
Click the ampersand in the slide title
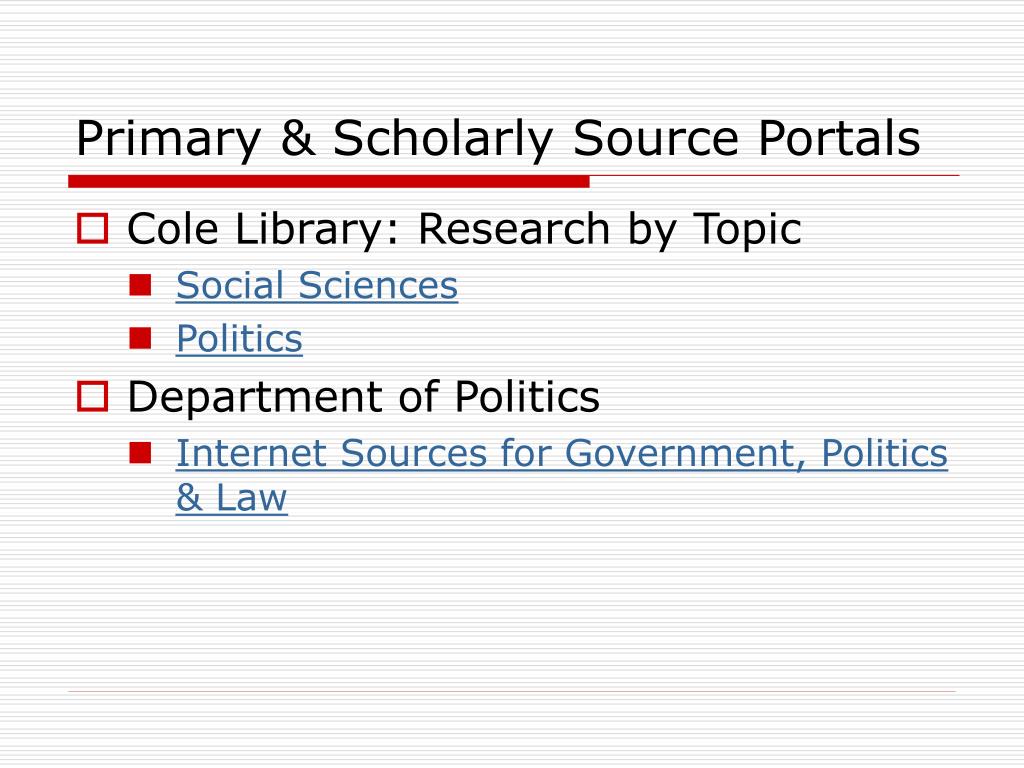pyautogui.click(x=297, y=138)
